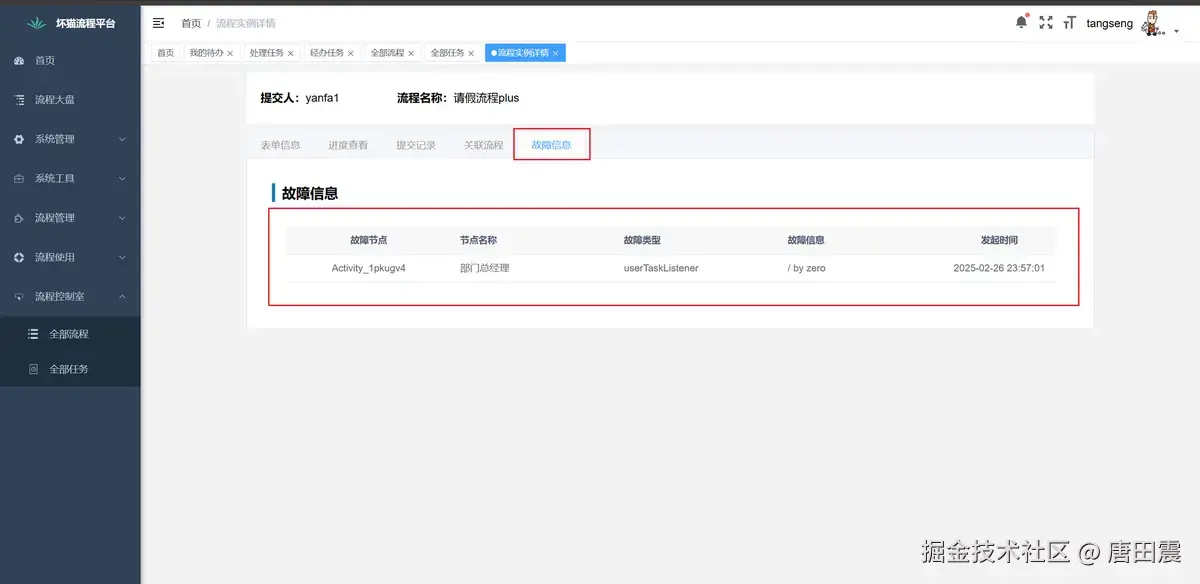
Task: Click the 全部流程 list icon
Action: [x=33, y=334]
